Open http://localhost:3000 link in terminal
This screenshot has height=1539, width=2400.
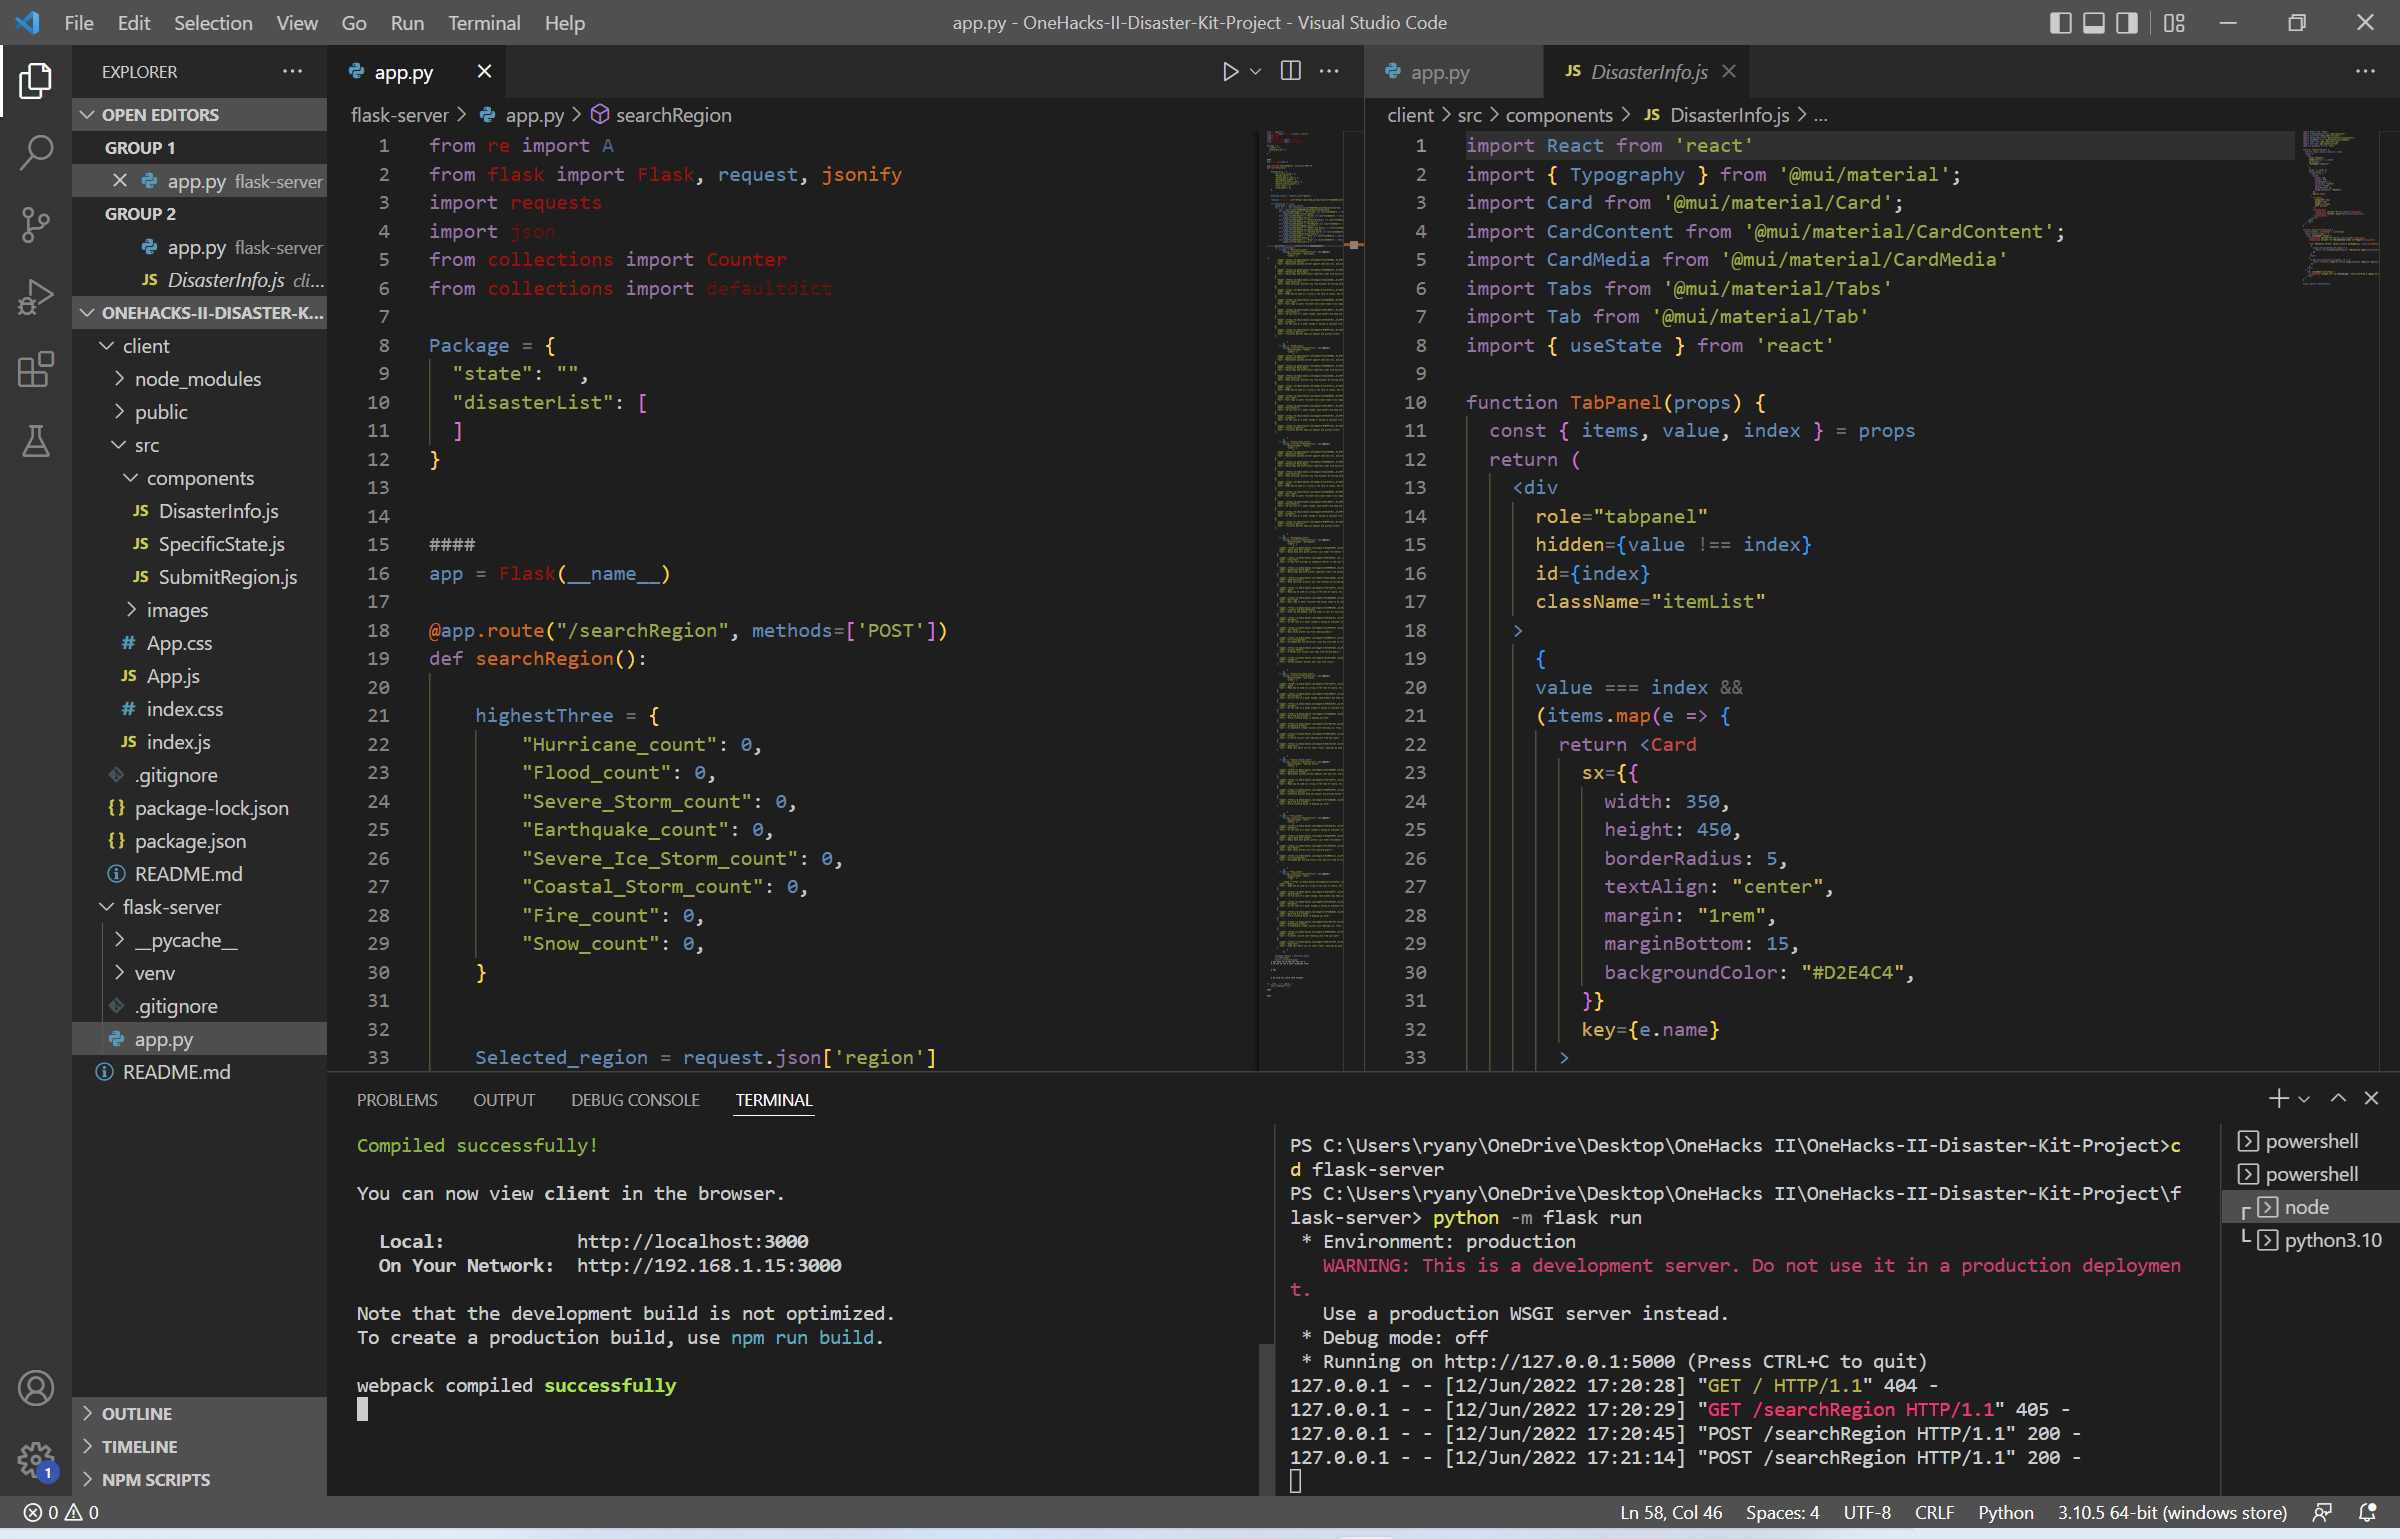pos(692,1241)
